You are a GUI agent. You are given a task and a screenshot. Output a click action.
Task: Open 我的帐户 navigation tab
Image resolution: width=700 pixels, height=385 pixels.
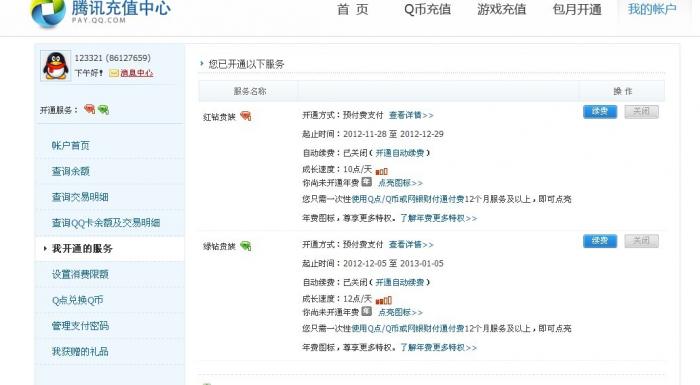(x=652, y=9)
